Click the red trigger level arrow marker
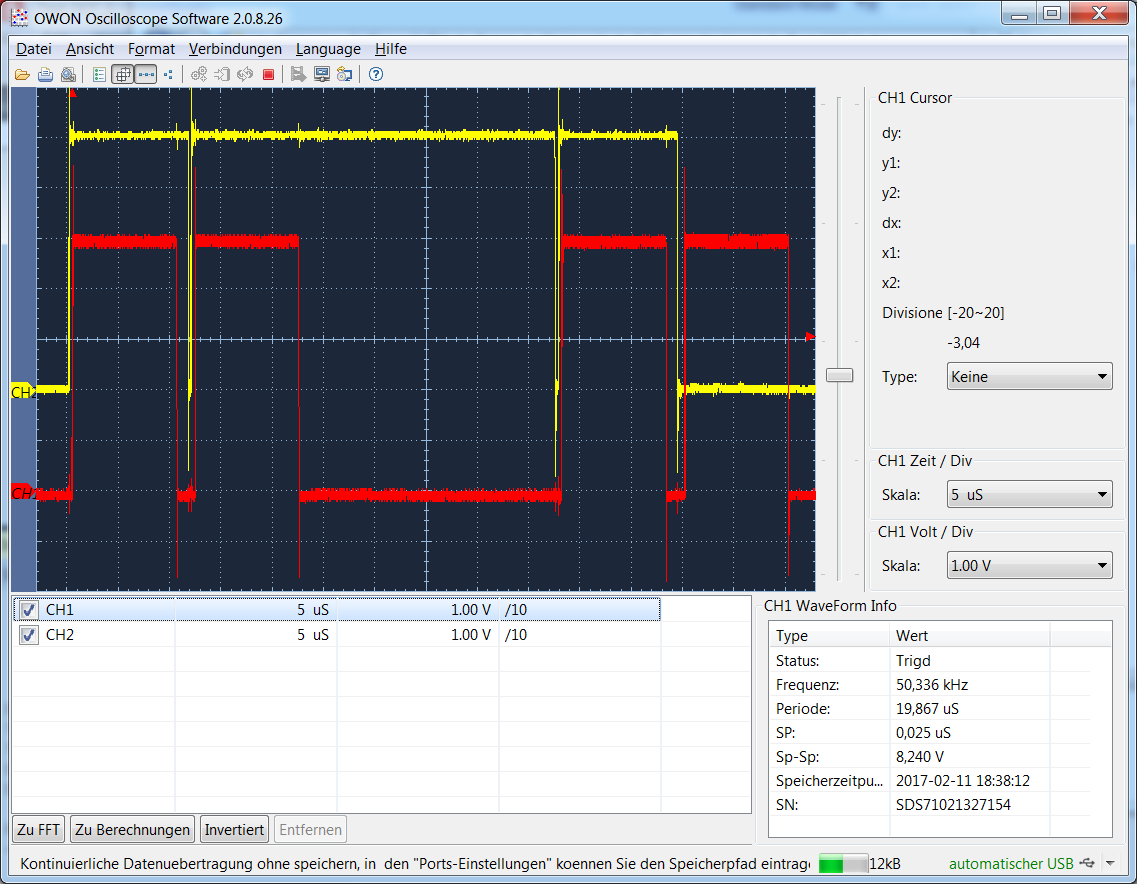This screenshot has width=1137, height=884. click(x=810, y=336)
